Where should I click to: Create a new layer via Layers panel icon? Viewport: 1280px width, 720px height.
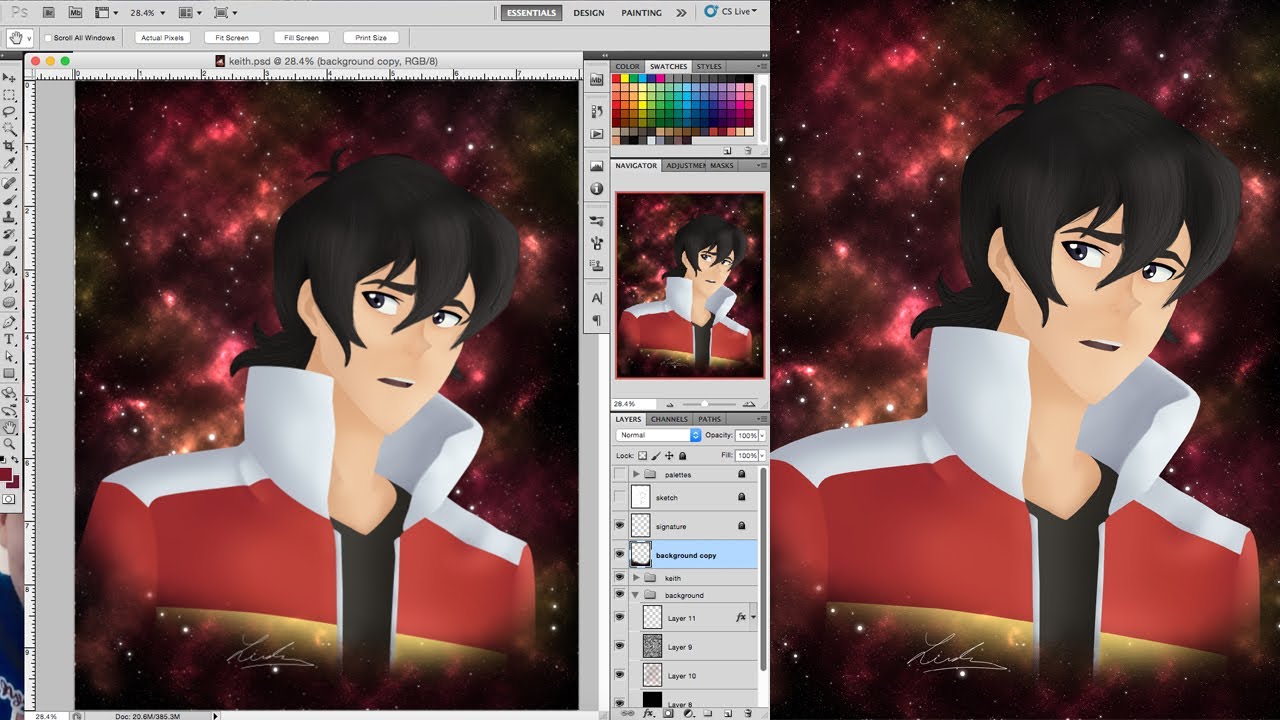point(727,713)
